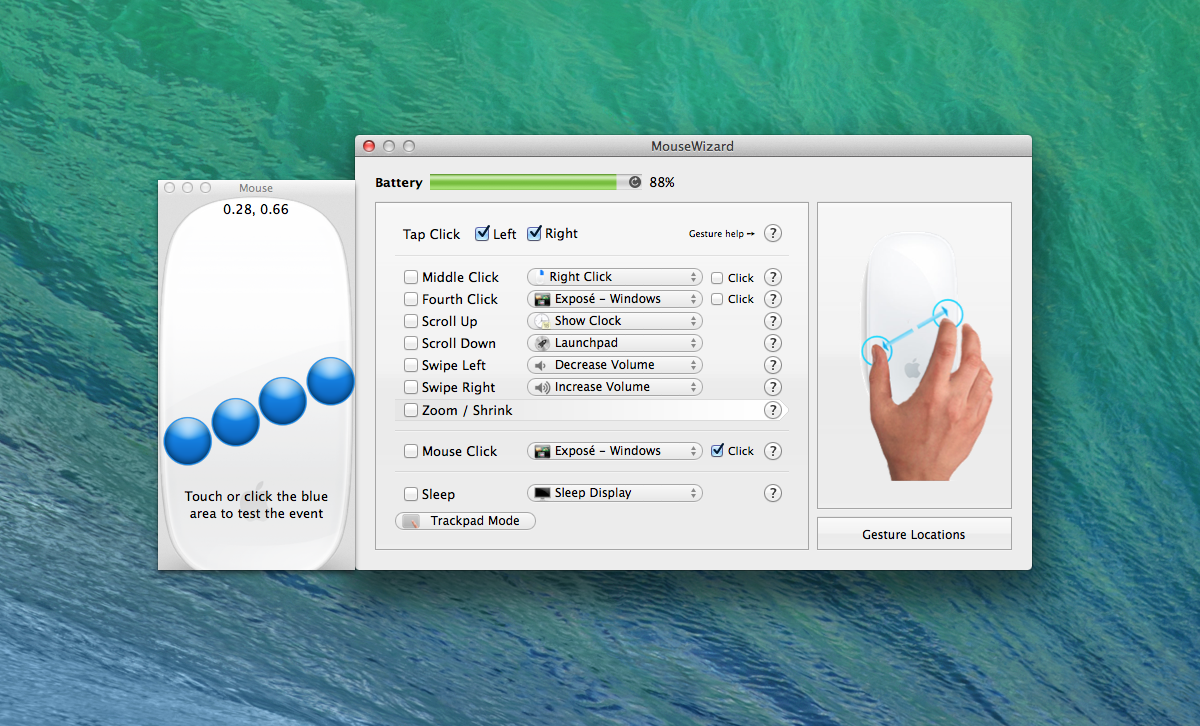Click the Gesture Locations button

pyautogui.click(x=914, y=534)
